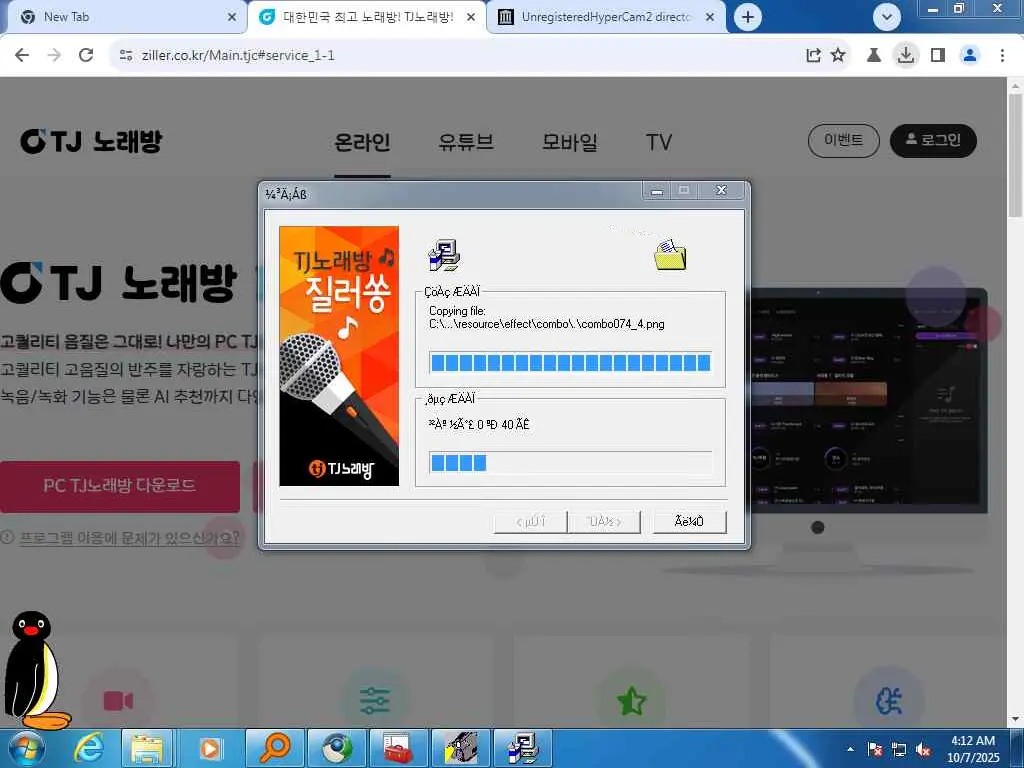
Task: Go back with the browser back arrow
Action: (x=22, y=56)
